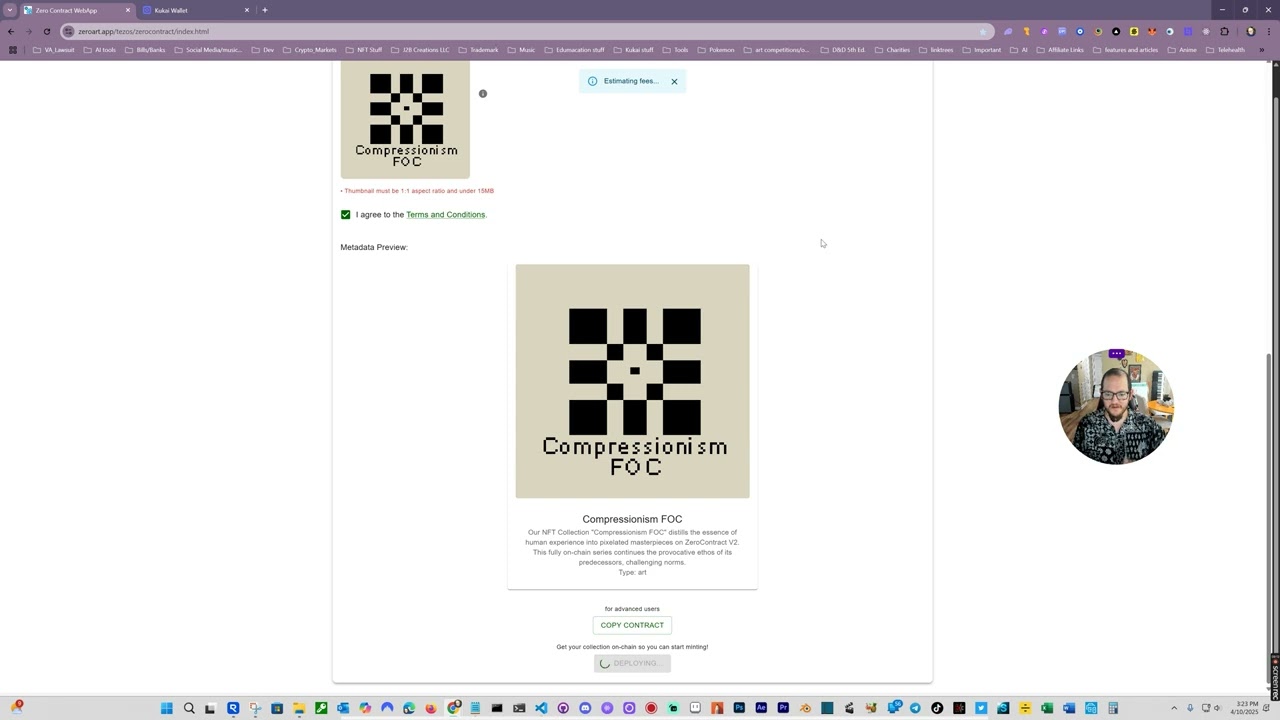Click the info icon beside the thumbnail

click(483, 94)
